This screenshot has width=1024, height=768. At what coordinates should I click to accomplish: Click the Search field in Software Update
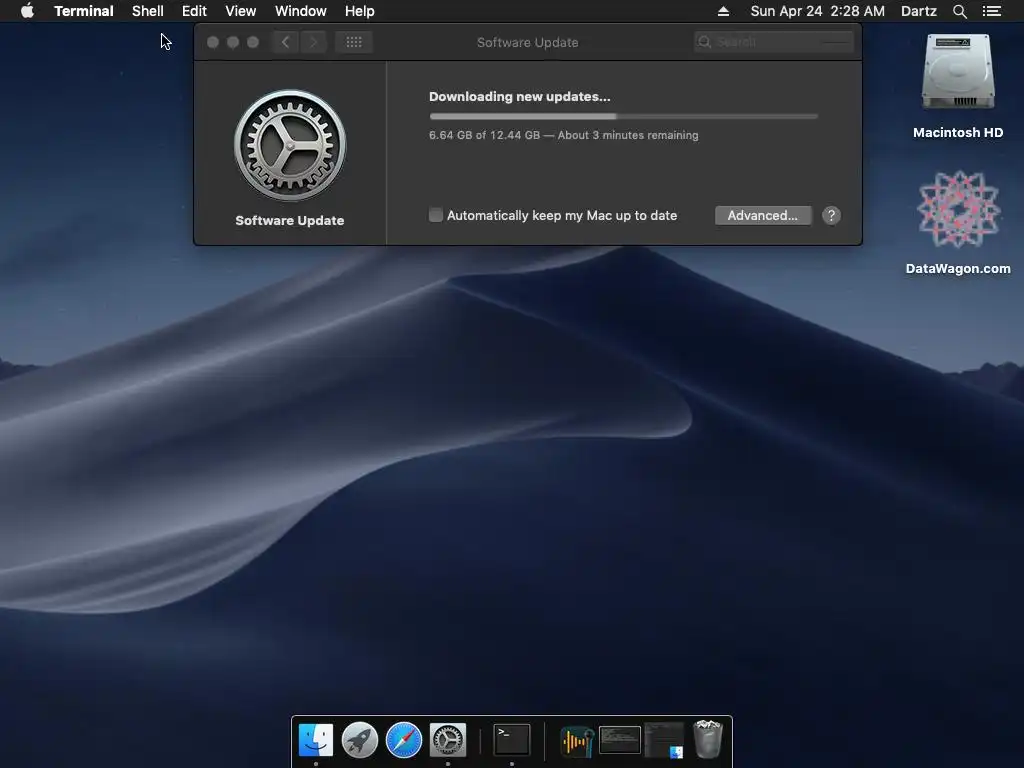774,42
